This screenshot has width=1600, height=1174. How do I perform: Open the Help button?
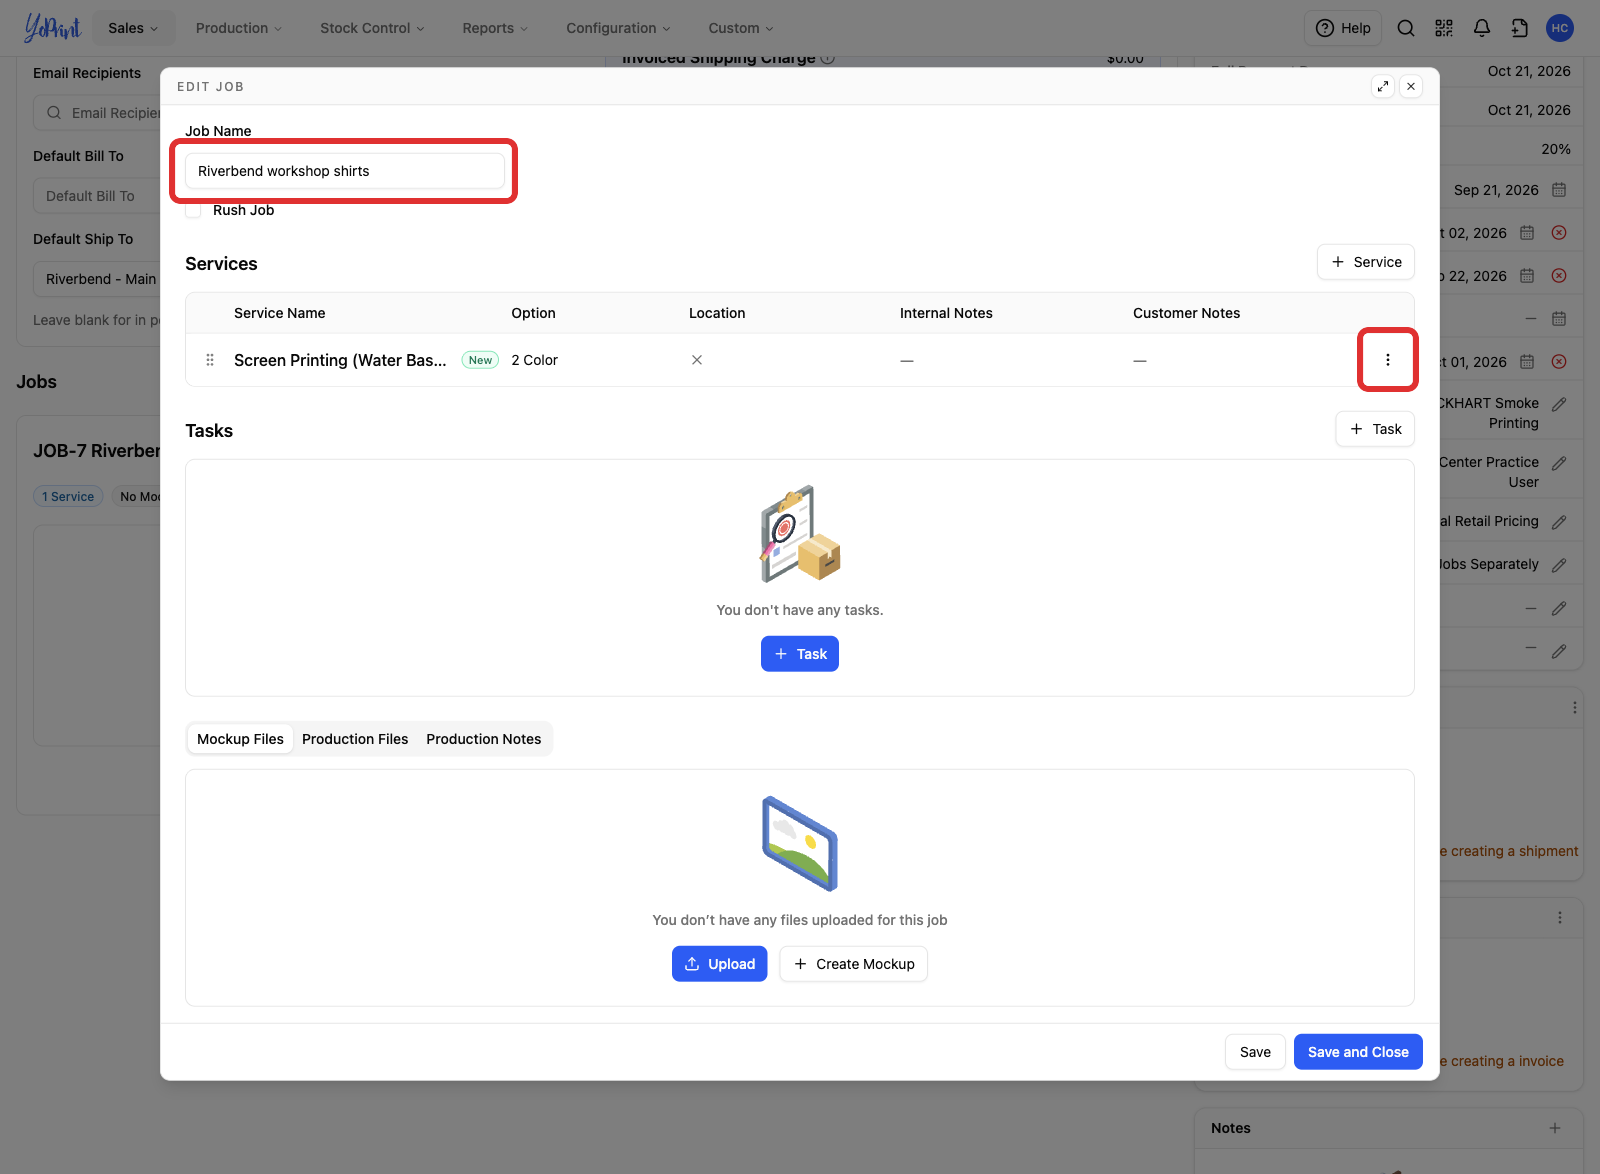pos(1343,28)
